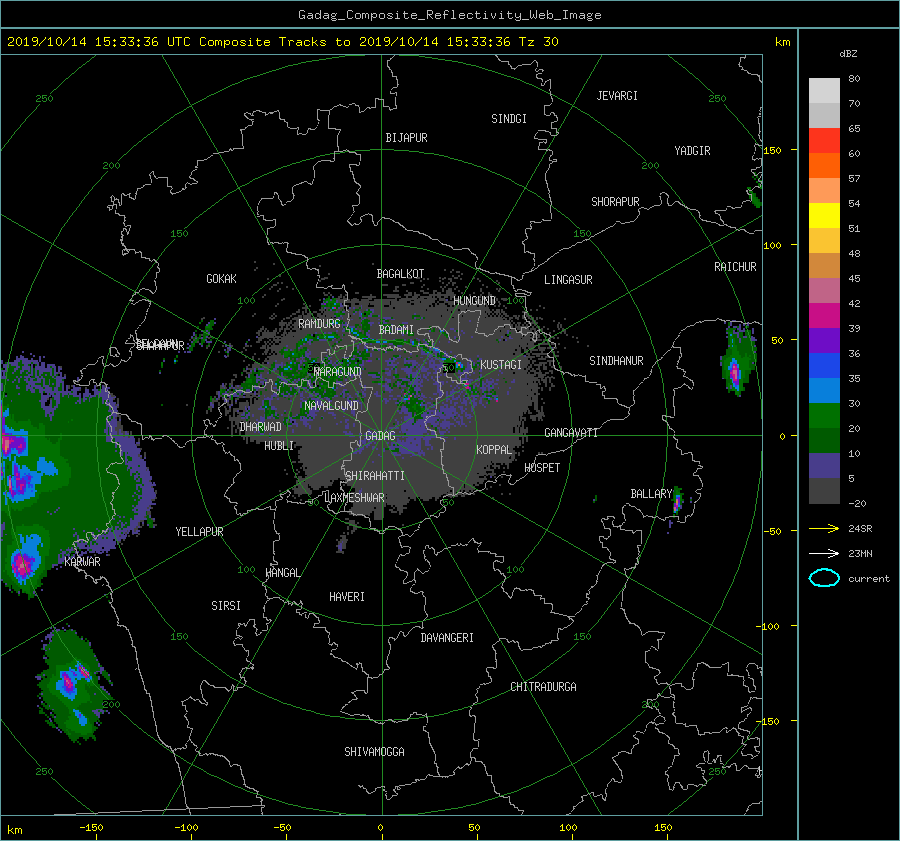Image resolution: width=900 pixels, height=841 pixels.
Task: Click the NAVALGUND city label
Action: tap(331, 406)
